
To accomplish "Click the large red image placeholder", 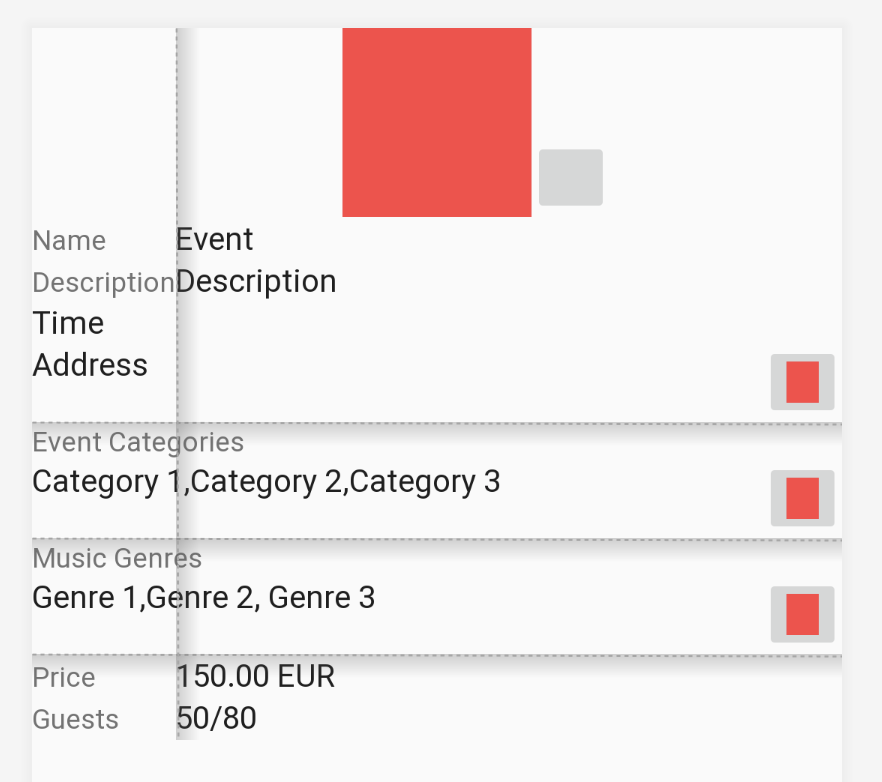I will [x=436, y=122].
